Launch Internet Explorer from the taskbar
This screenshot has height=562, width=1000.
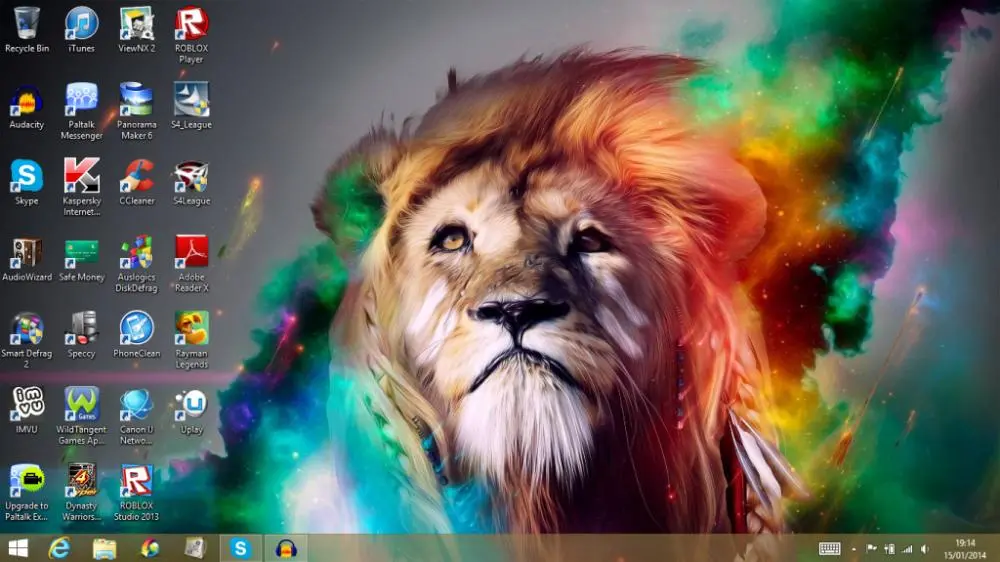(59, 549)
